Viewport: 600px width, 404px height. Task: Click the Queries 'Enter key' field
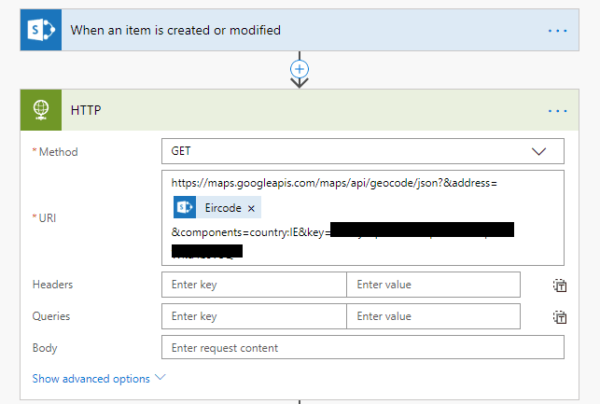254,317
